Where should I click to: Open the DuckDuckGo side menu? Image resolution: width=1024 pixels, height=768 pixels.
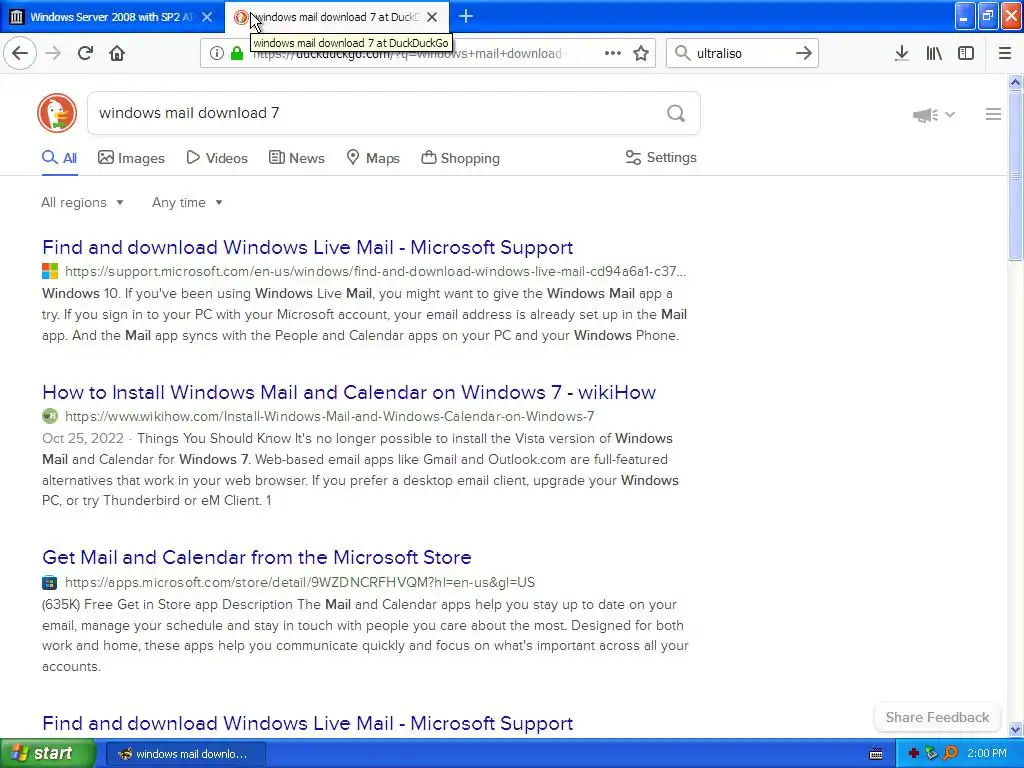(993, 114)
